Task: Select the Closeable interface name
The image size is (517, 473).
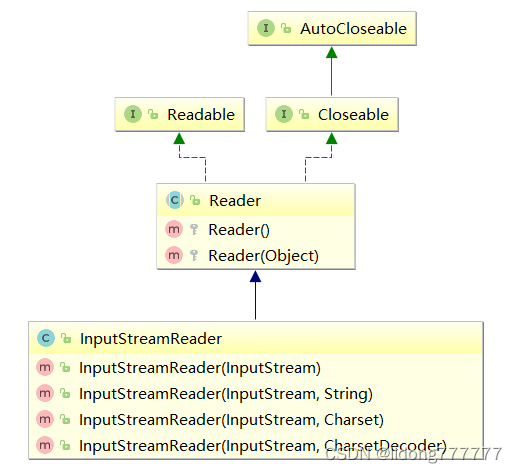Action: [353, 115]
